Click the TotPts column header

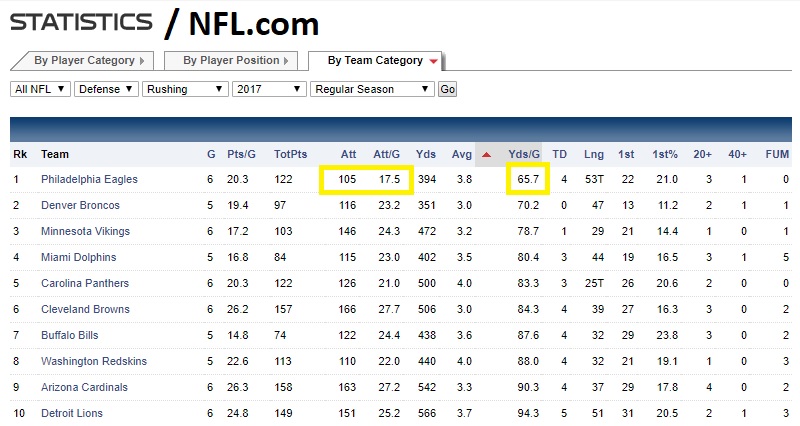coord(289,154)
